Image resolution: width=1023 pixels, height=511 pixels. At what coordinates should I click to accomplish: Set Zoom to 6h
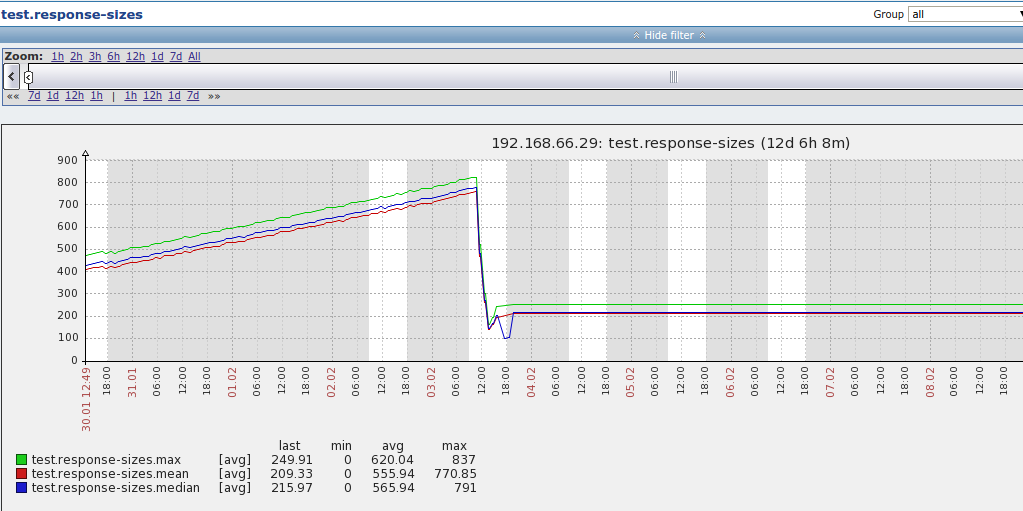click(114, 56)
